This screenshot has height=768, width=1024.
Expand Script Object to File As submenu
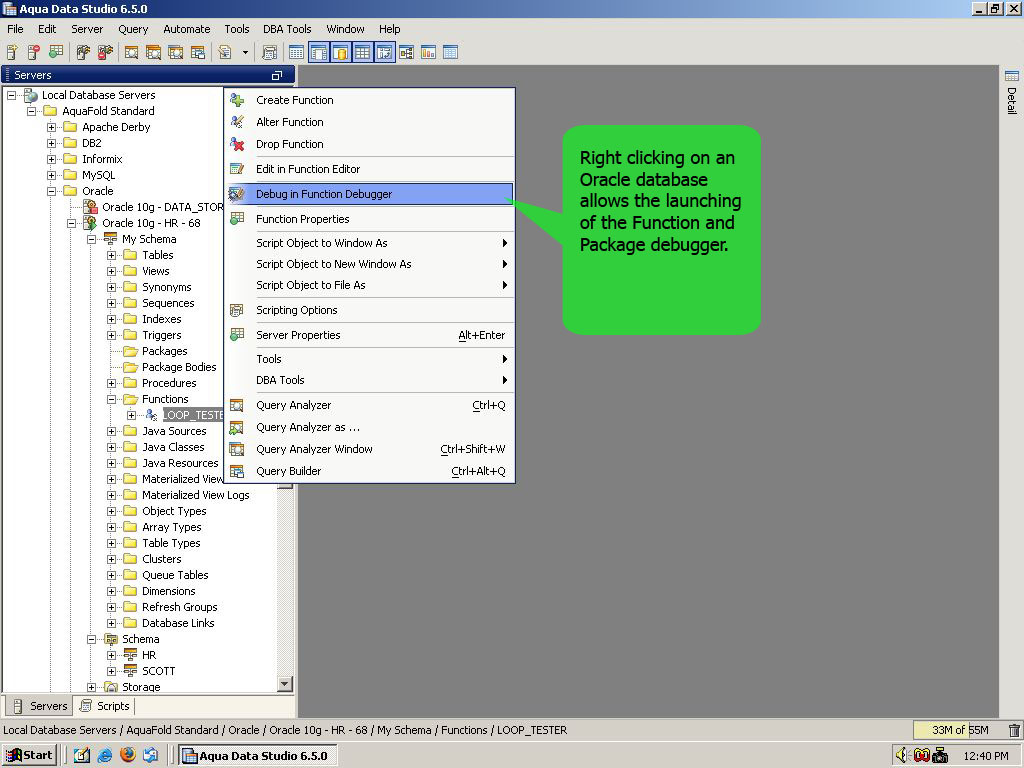pyautogui.click(x=370, y=285)
